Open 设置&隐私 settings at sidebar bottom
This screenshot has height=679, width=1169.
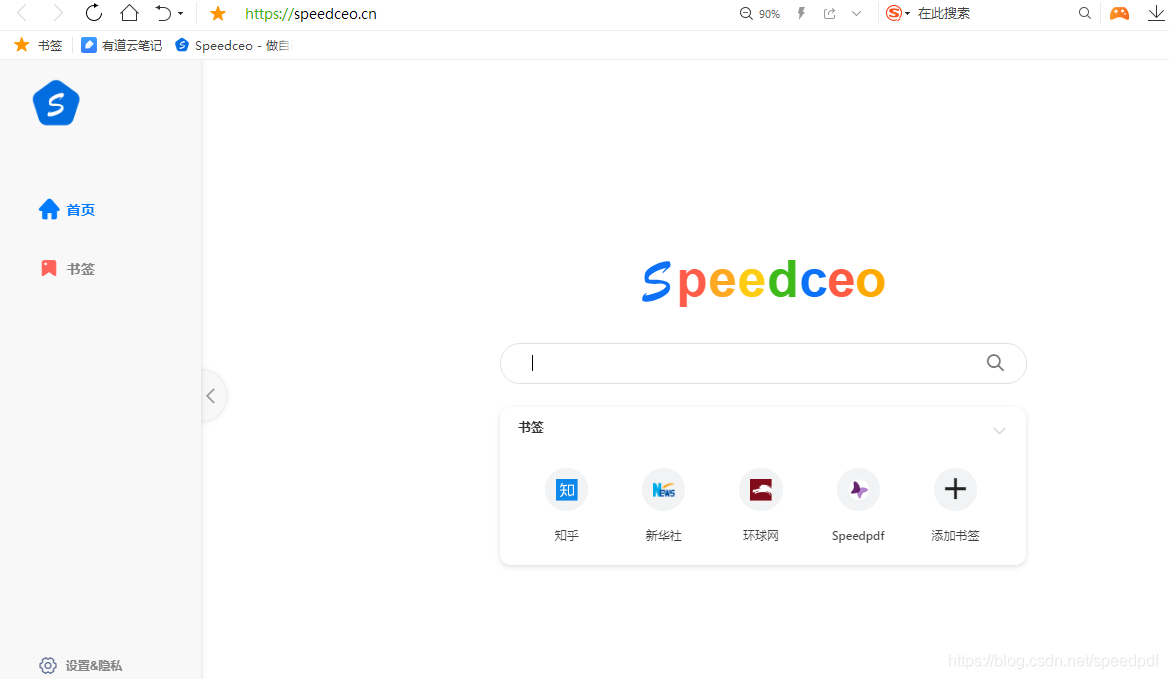[81, 666]
